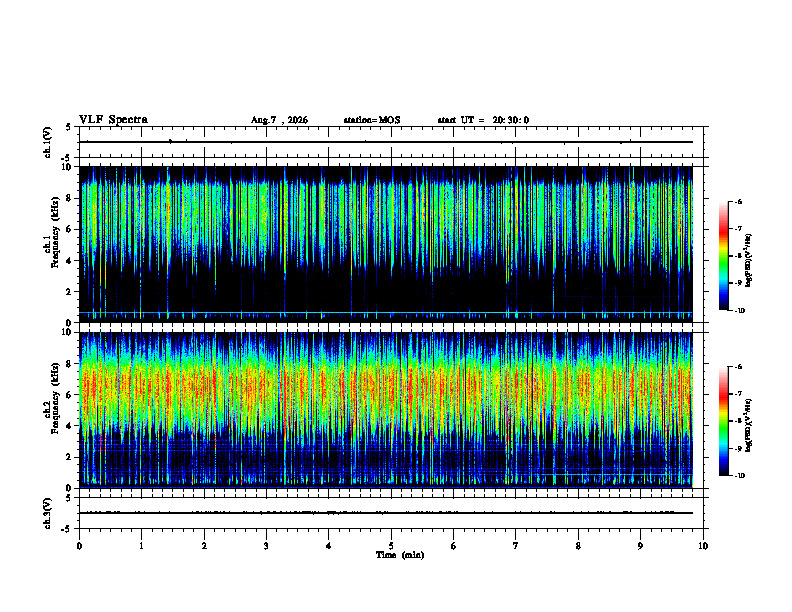Select the date text "Aug.7, 2026"
This screenshot has width=792, height=612.
tap(279, 120)
